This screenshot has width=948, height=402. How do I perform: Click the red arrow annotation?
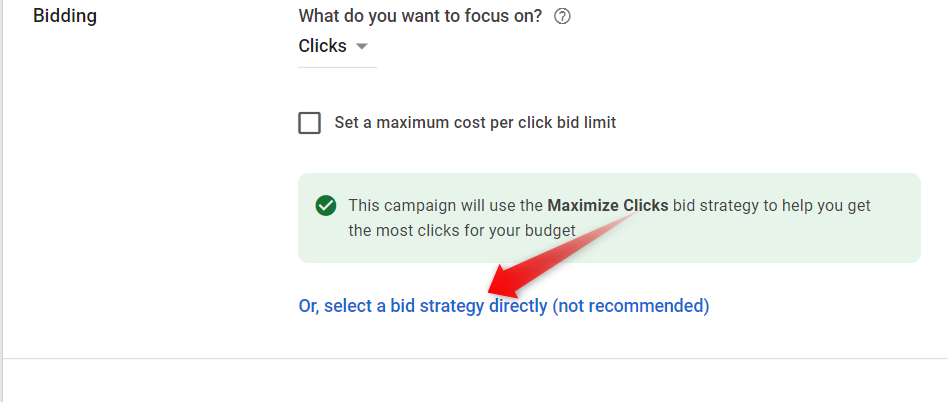[561, 256]
